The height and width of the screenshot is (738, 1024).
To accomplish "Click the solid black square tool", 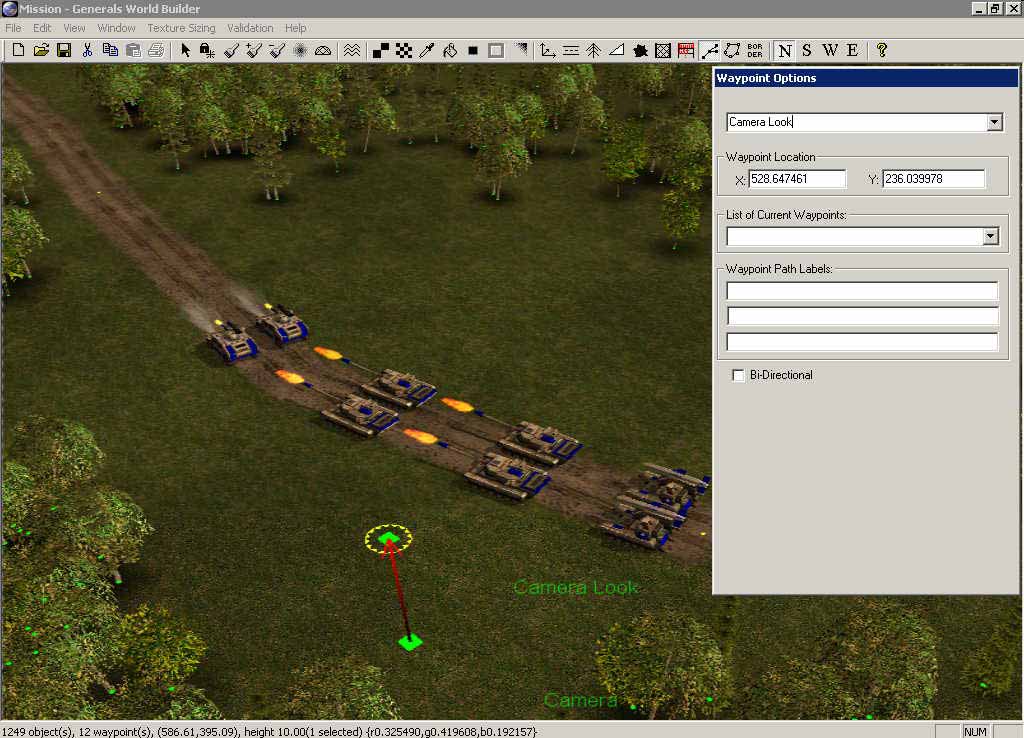I will tap(473, 50).
